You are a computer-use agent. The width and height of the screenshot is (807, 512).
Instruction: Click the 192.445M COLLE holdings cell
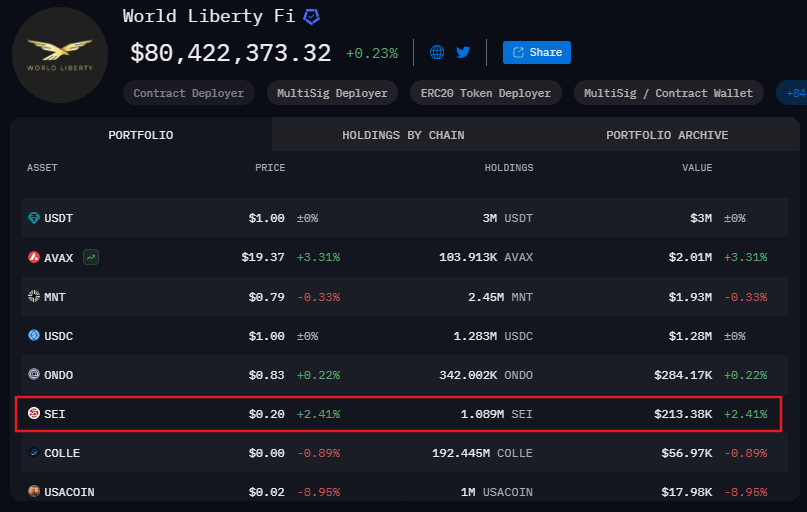pos(482,453)
